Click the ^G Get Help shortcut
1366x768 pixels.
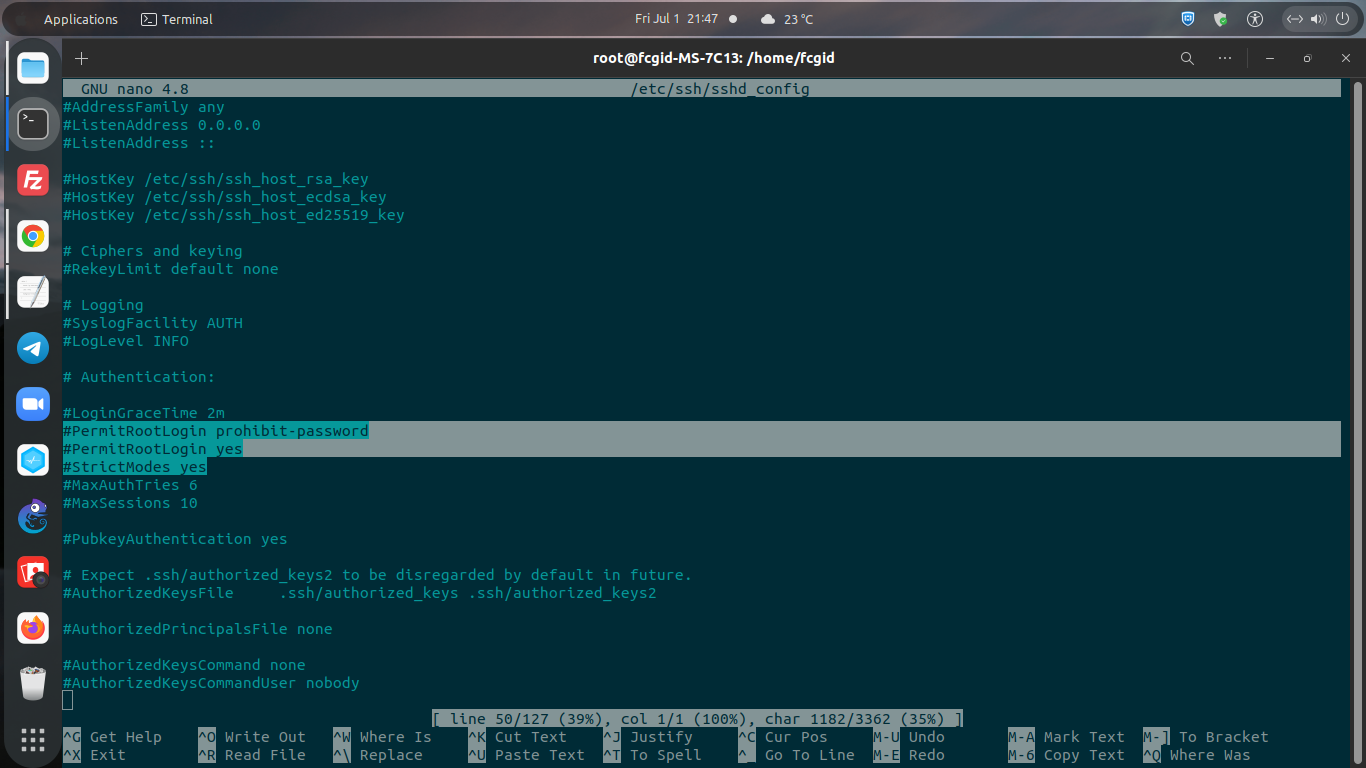[112, 737]
